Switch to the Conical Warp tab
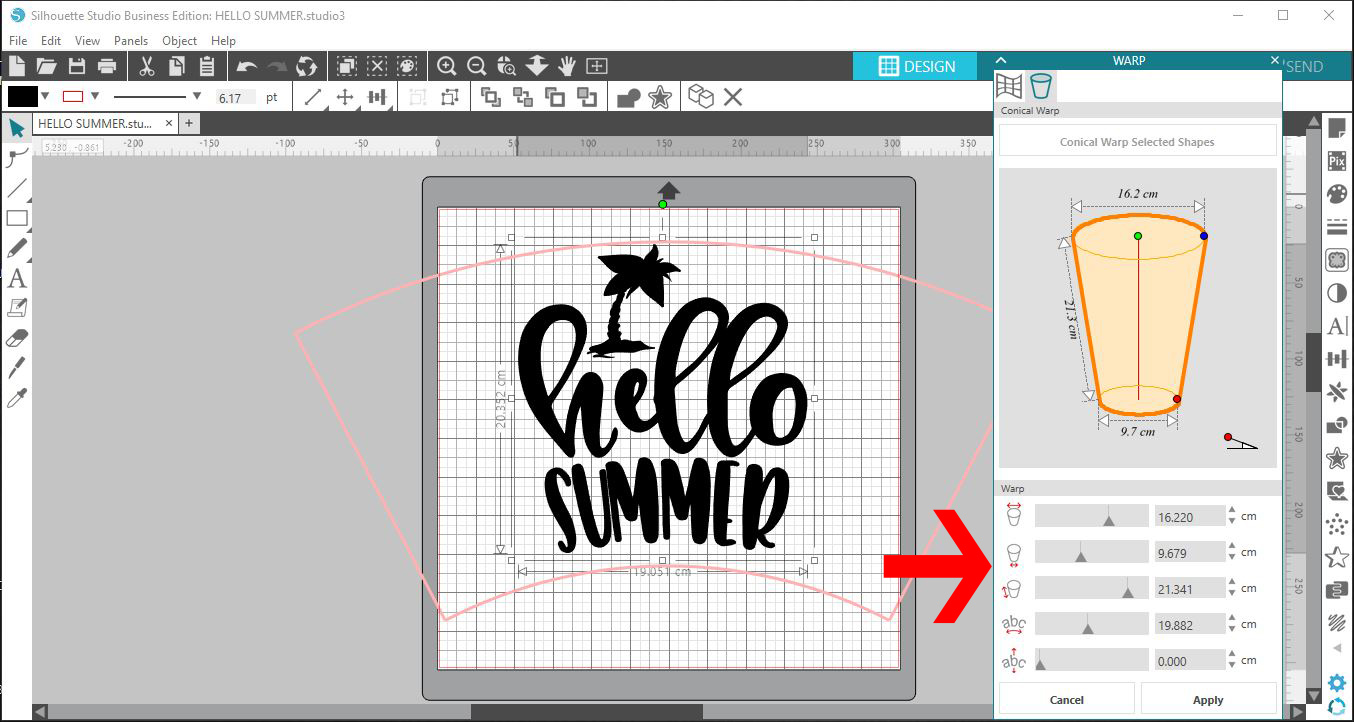Viewport: 1354px width, 722px height. click(x=1041, y=86)
